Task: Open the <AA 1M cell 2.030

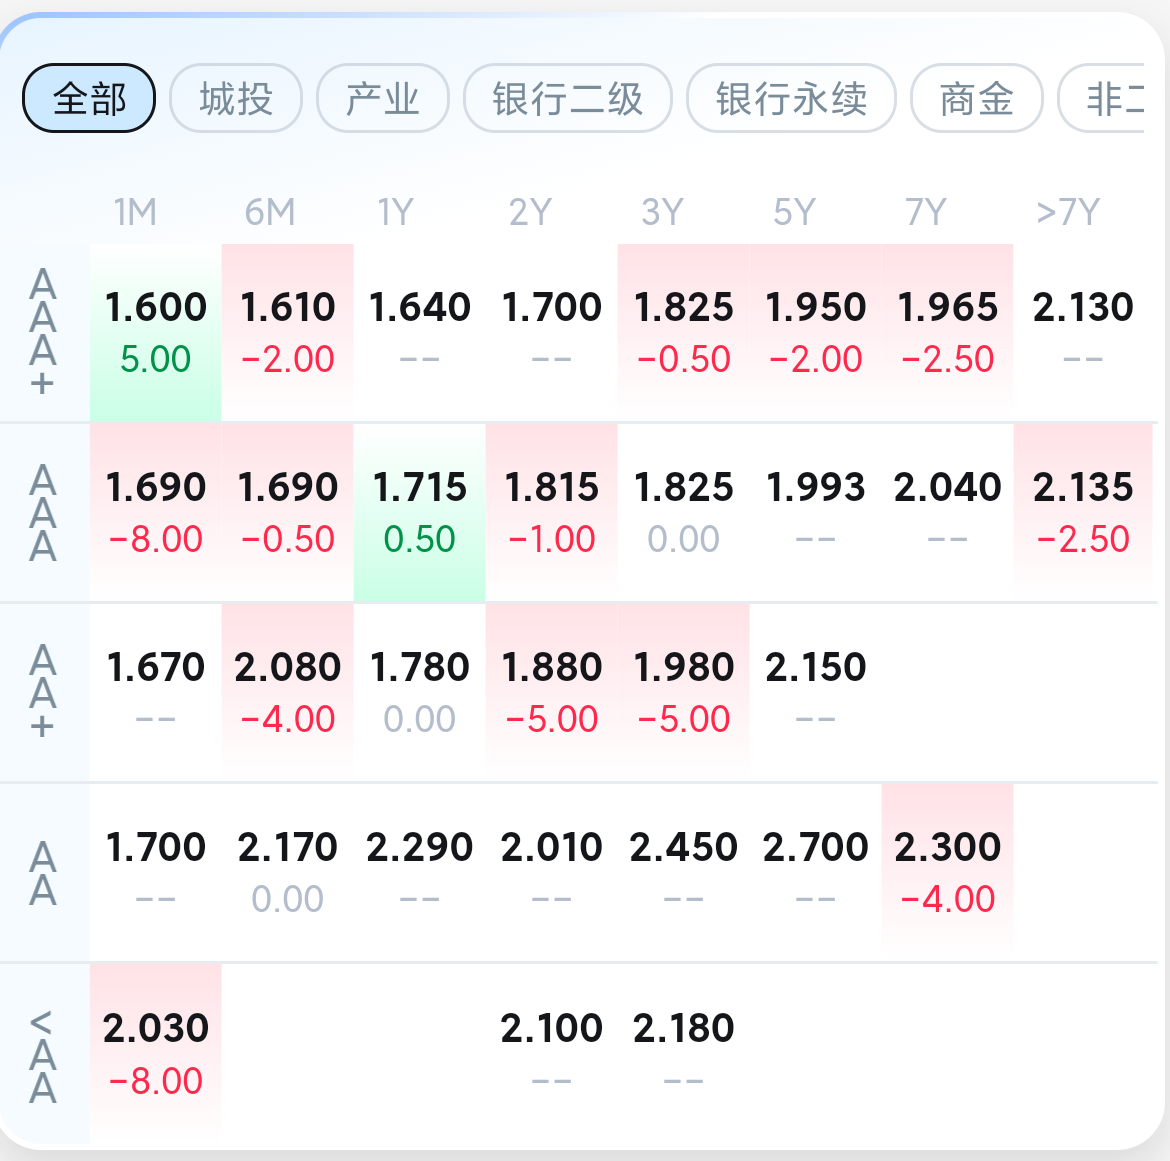Action: click(155, 1054)
